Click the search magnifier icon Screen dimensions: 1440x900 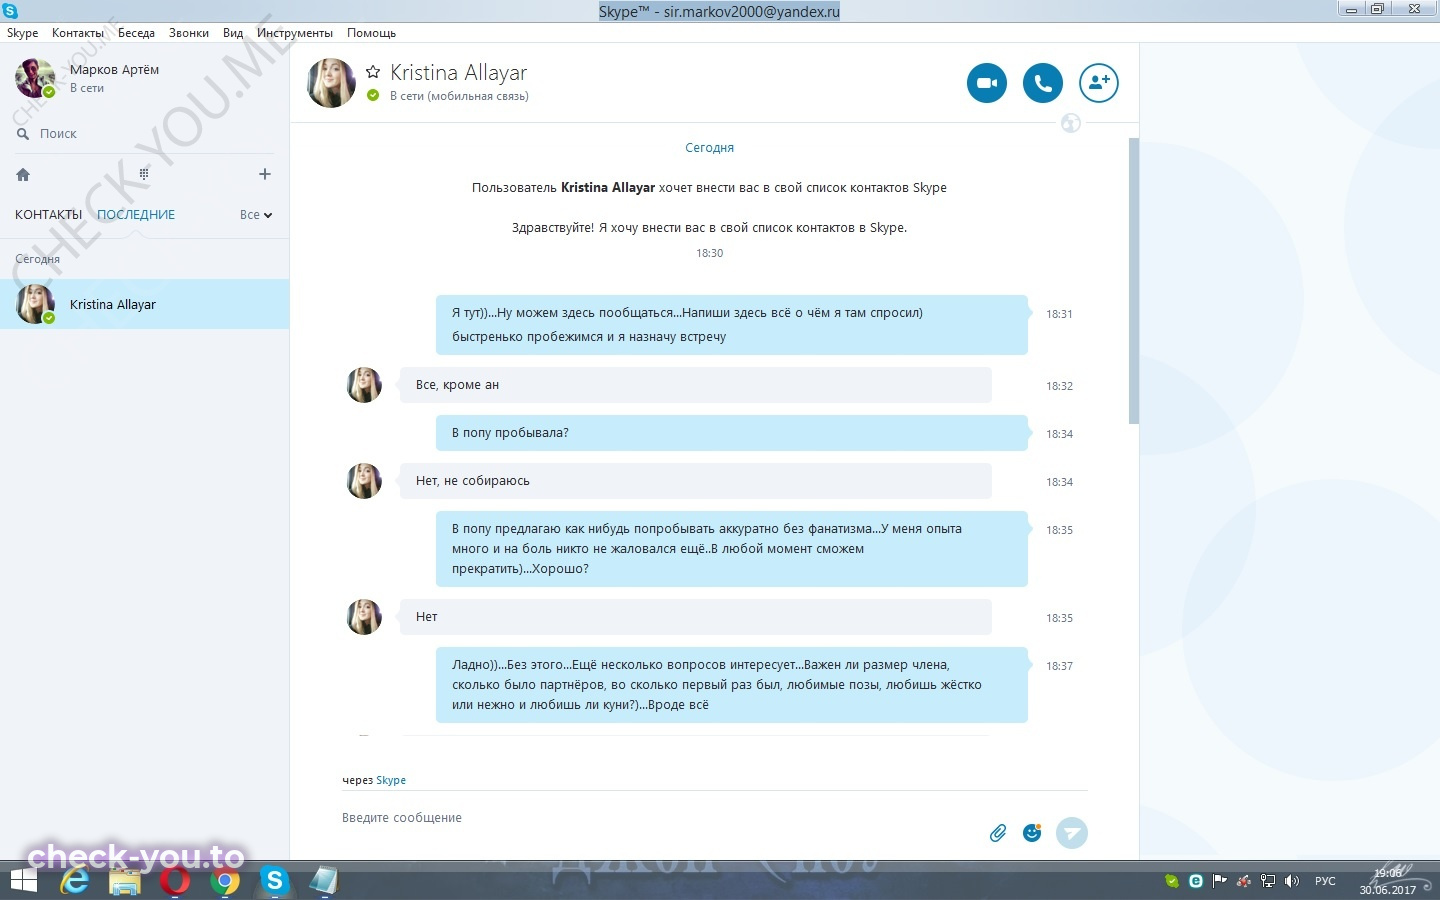[23, 133]
